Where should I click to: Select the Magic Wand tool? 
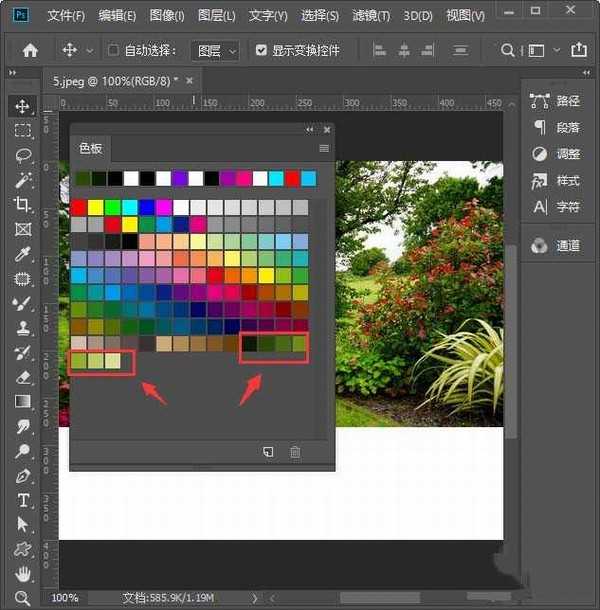tap(22, 180)
